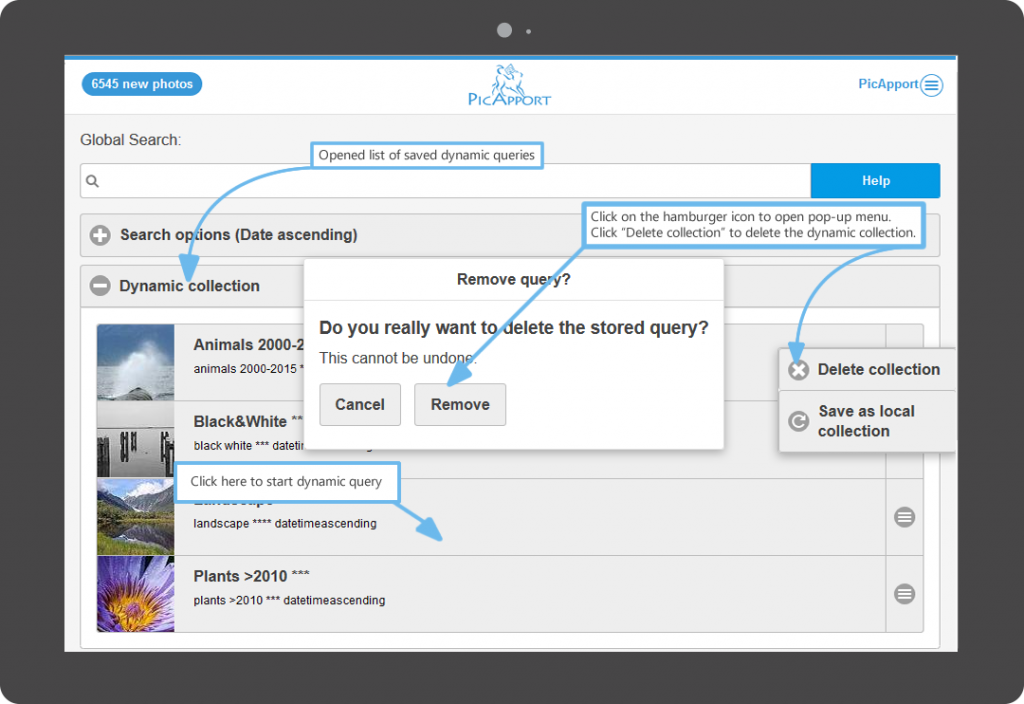This screenshot has width=1024, height=704.
Task: Open hamburger menu for Plants >2010 collection
Action: click(x=904, y=594)
